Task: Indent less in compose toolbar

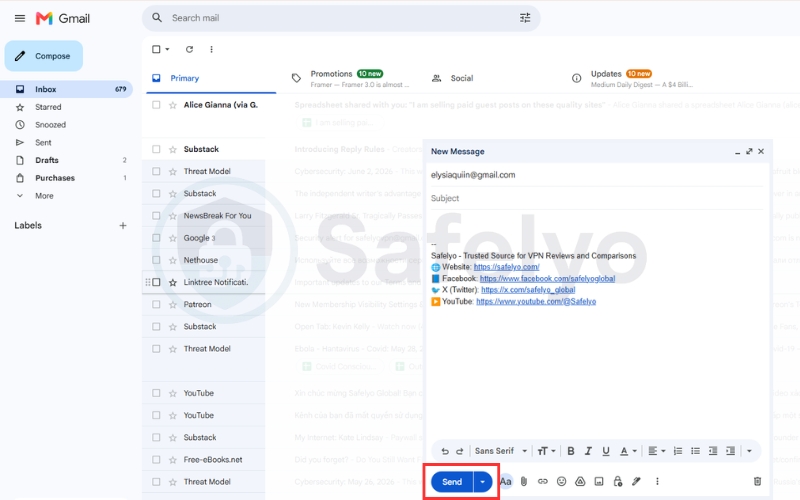Action: (x=713, y=451)
